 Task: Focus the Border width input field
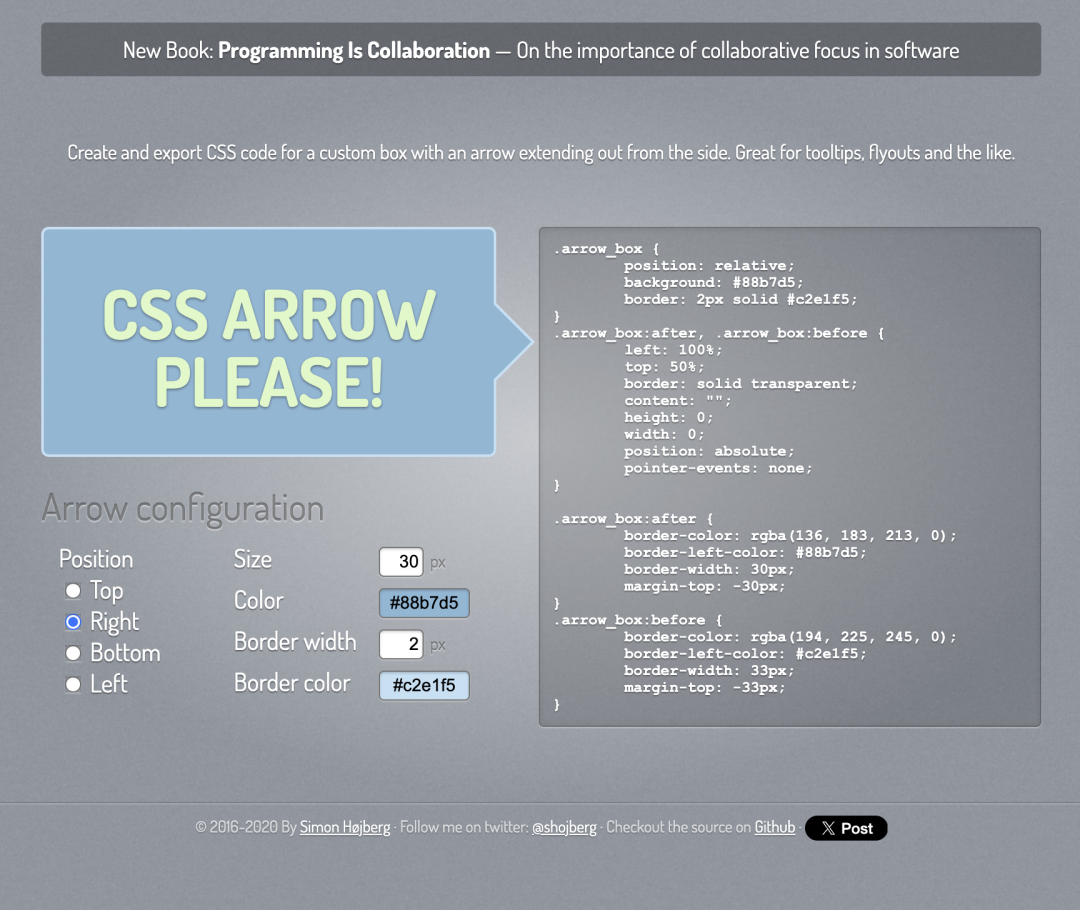coord(401,644)
